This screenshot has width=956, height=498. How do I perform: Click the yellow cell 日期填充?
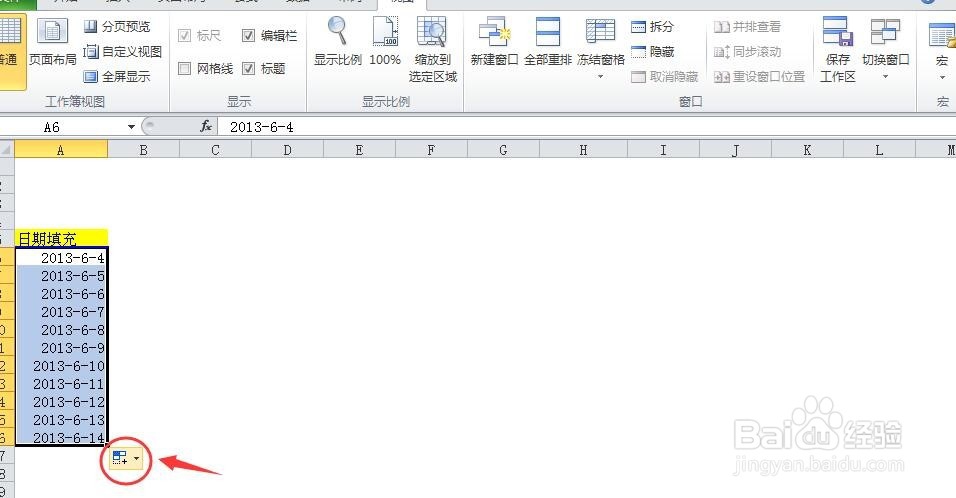[61, 238]
